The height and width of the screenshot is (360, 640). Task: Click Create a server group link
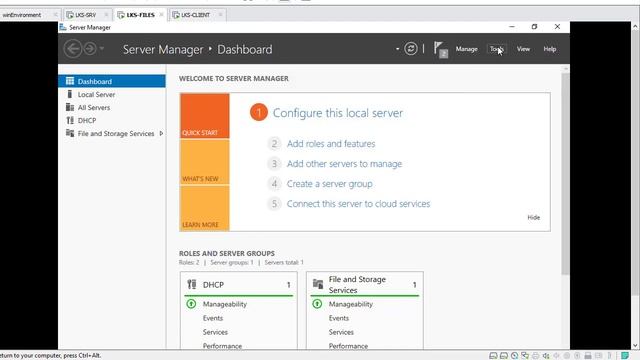329,184
